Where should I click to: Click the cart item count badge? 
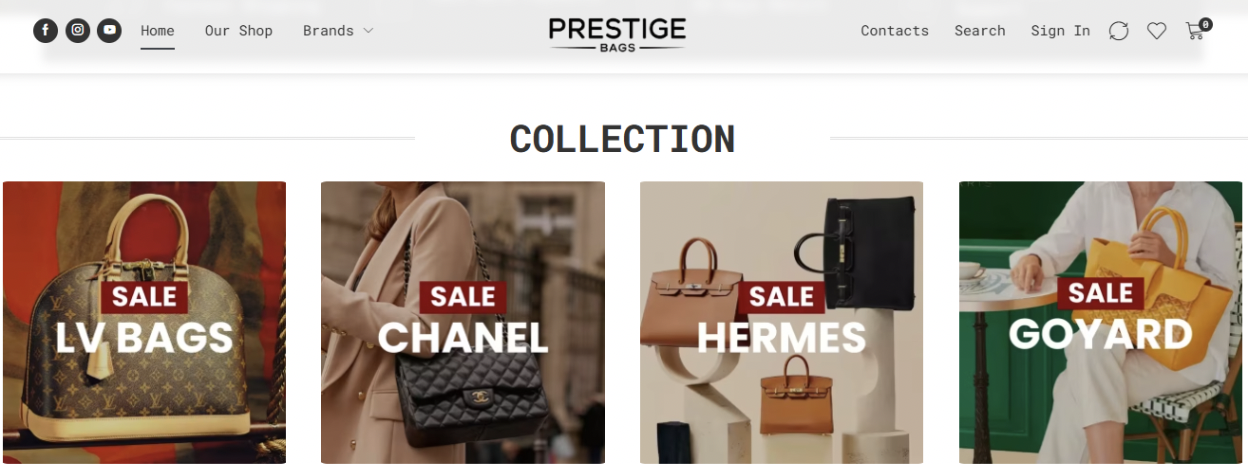pyautogui.click(x=1206, y=24)
